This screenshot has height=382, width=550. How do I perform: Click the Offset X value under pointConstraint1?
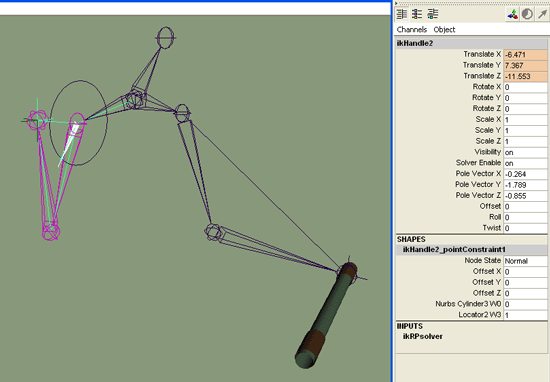coord(525,272)
